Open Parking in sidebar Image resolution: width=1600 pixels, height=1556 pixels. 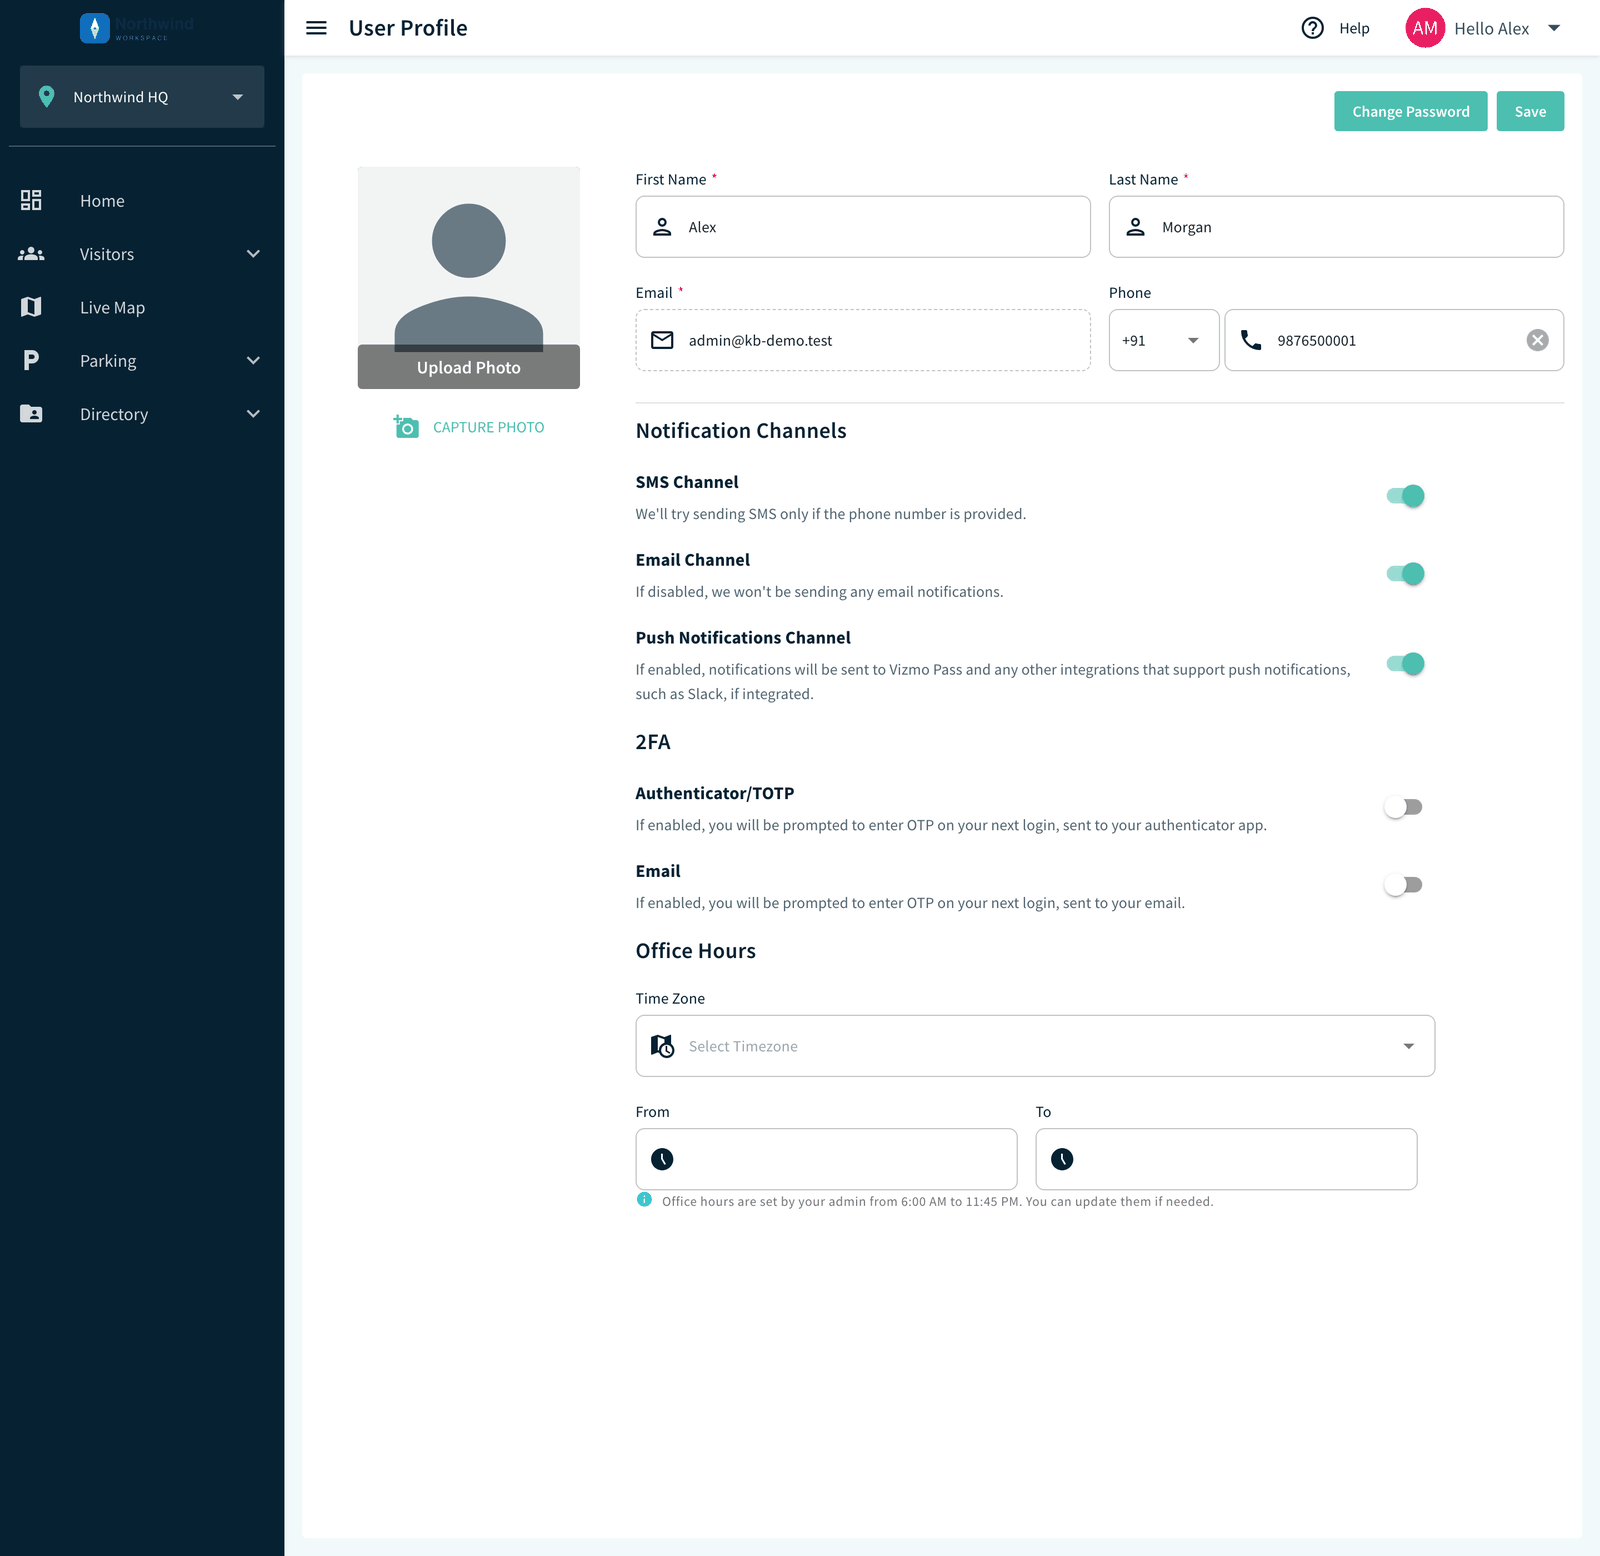coord(108,361)
